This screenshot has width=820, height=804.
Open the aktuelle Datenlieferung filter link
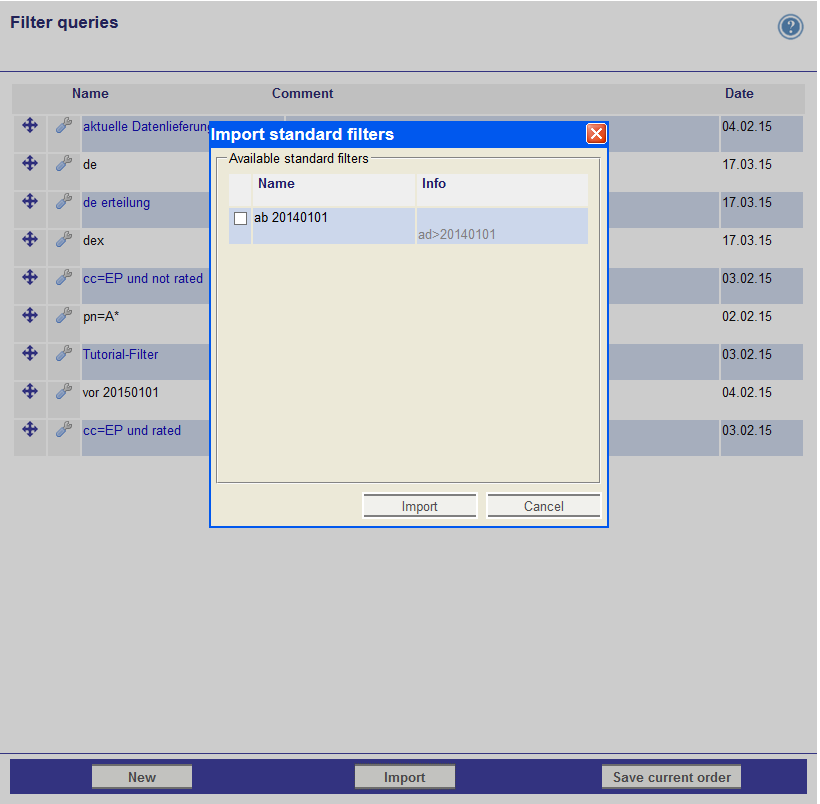point(146,127)
